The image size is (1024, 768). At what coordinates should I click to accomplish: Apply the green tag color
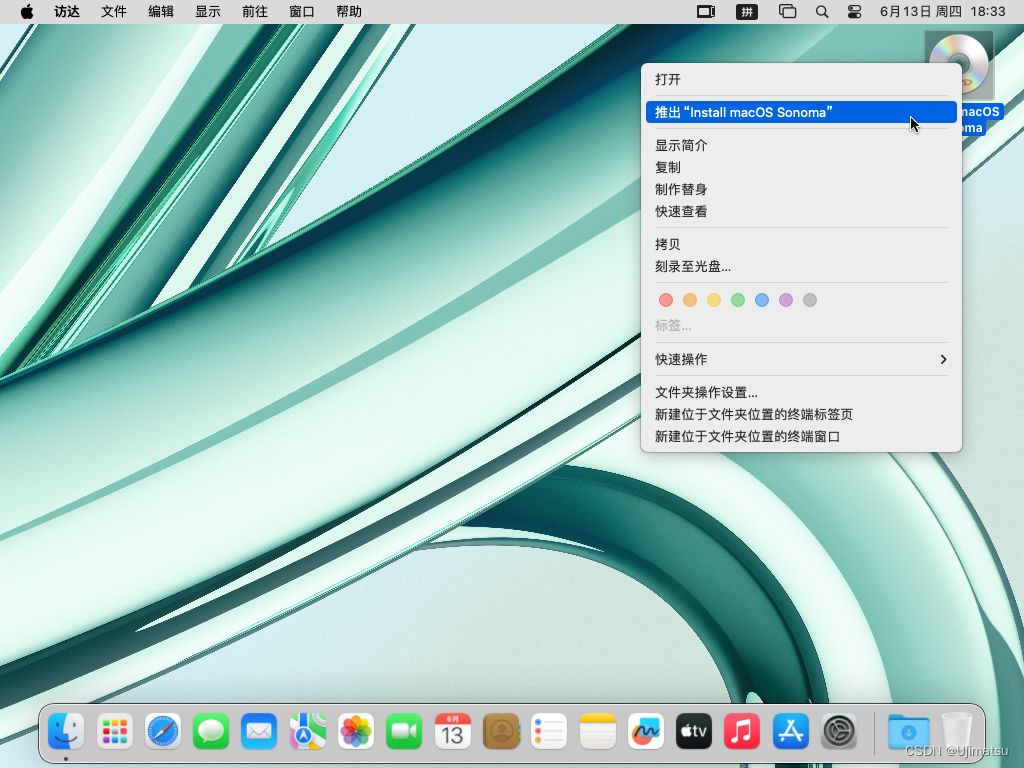738,300
